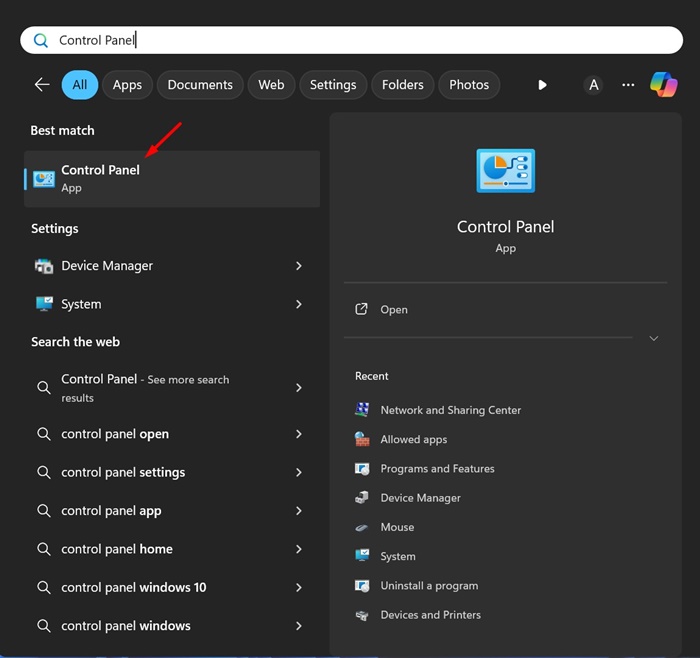The image size is (700, 658).
Task: Click Open in the details pane
Action: pyautogui.click(x=394, y=310)
